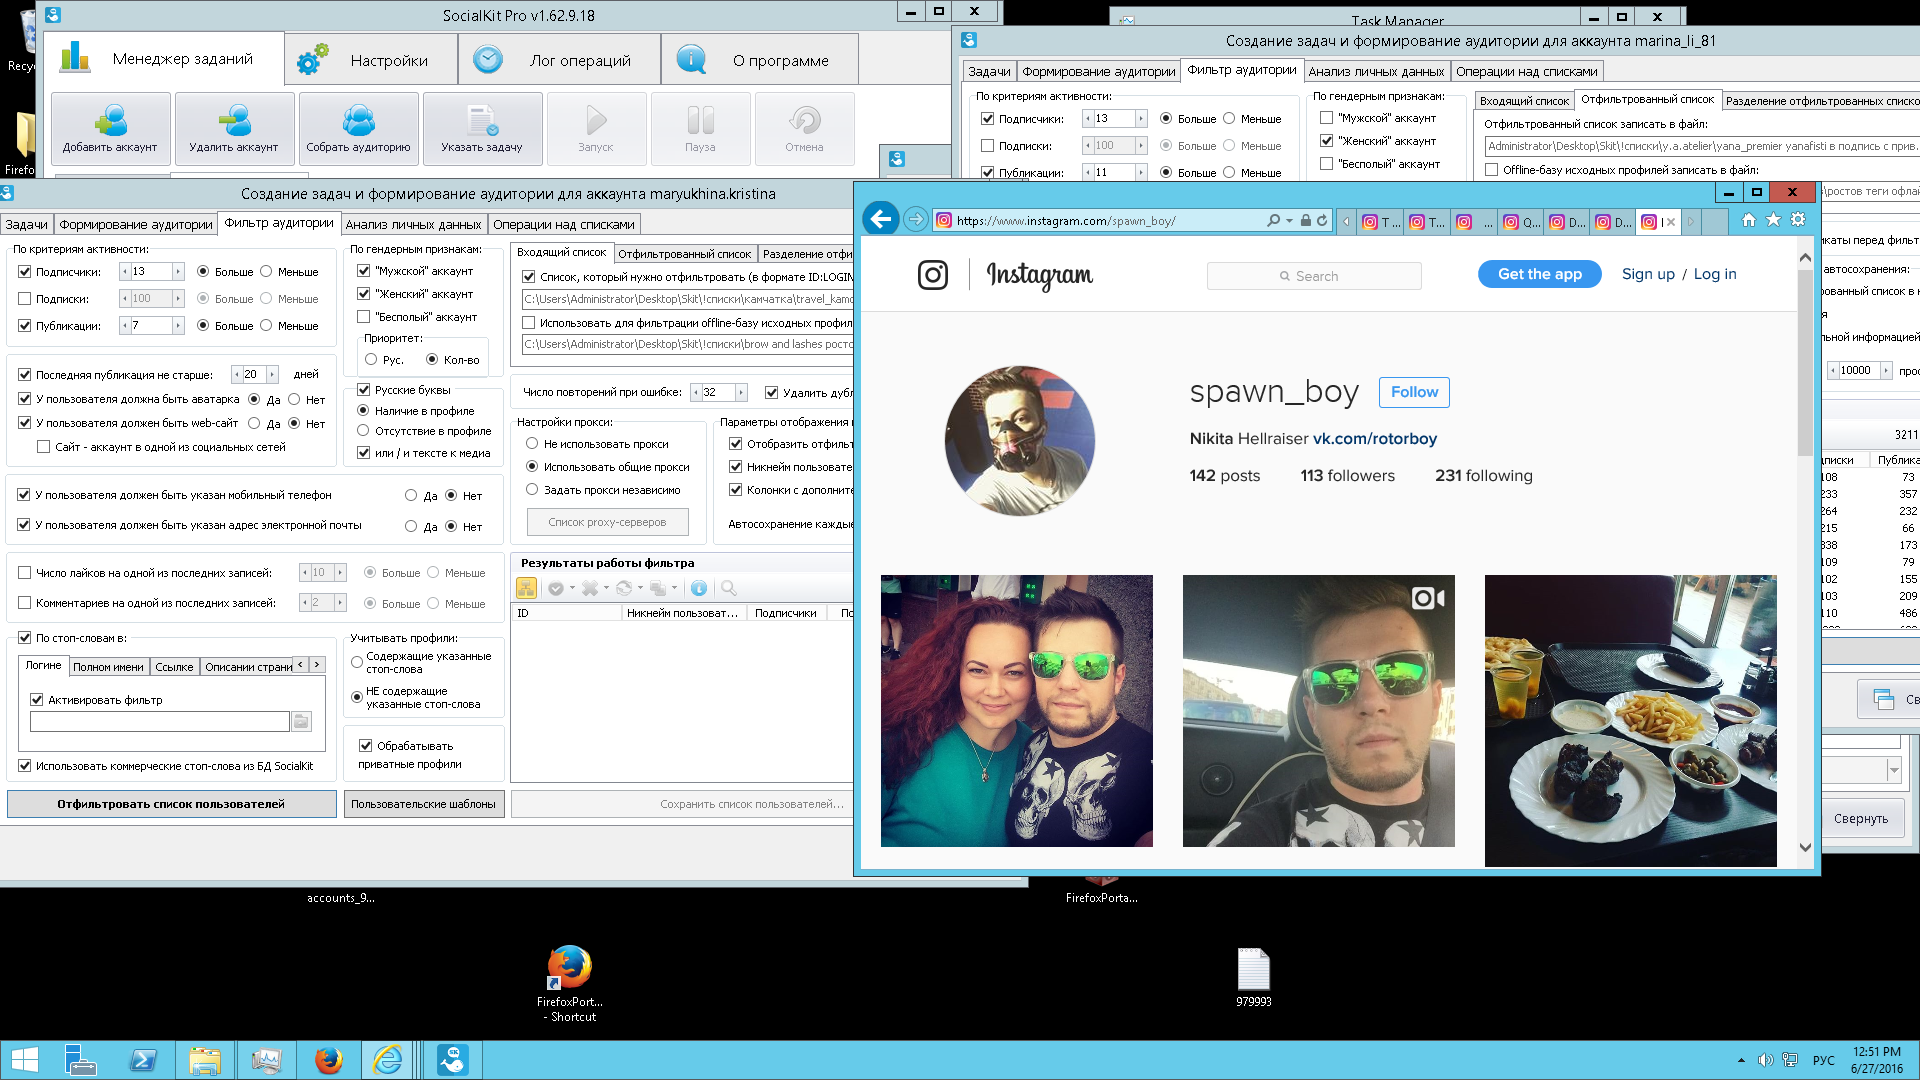The image size is (1920, 1080).
Task: Click the browser Favorites star icon
Action: click(1773, 220)
